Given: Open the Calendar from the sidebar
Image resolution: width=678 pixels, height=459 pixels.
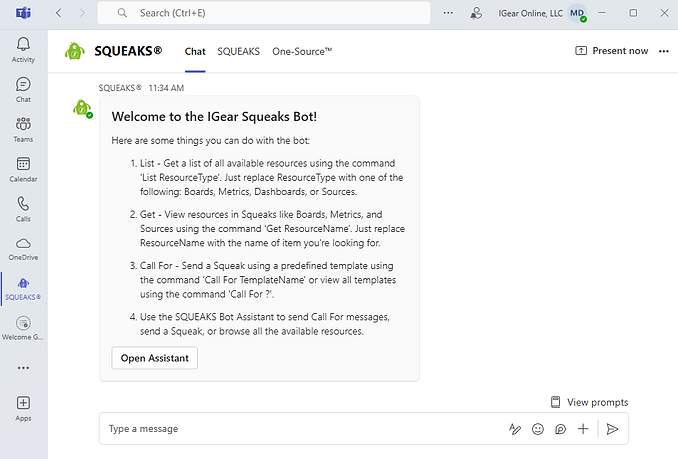Looking at the screenshot, I should point(23,169).
